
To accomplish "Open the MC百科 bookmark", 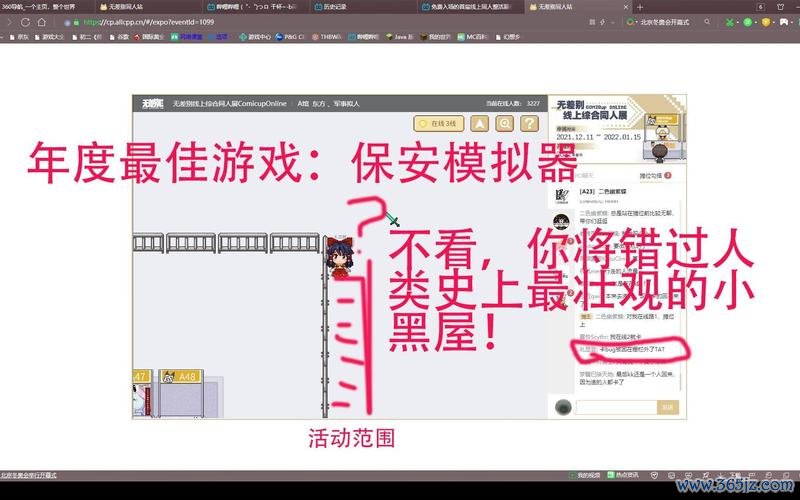I will pos(472,37).
